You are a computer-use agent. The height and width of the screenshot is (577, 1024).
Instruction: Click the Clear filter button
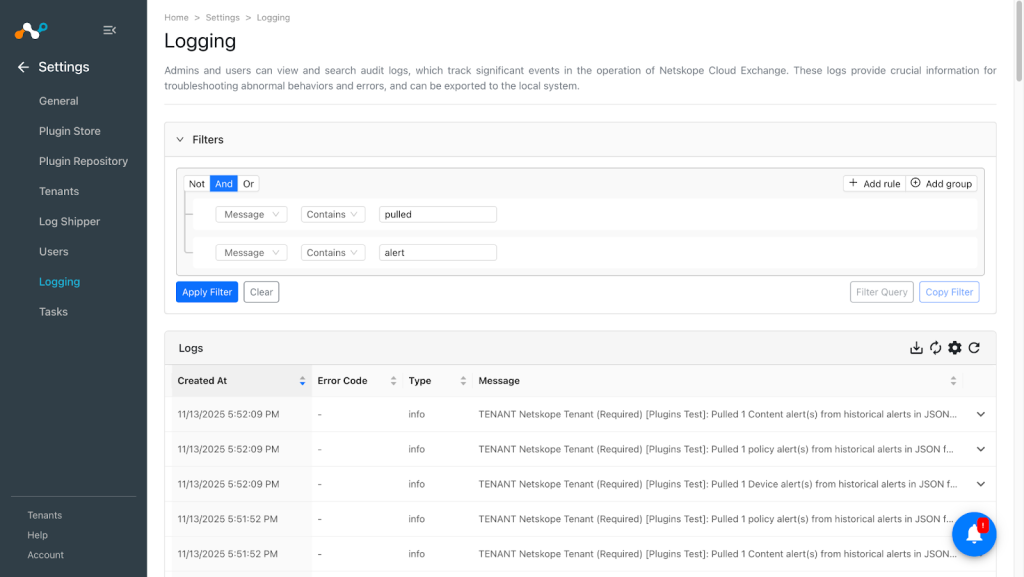(x=261, y=292)
